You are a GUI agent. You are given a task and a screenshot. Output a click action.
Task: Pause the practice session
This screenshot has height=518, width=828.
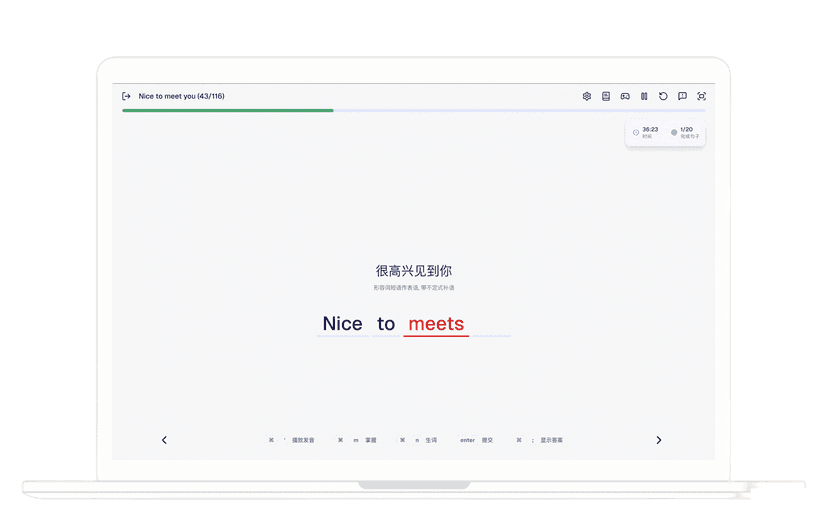[644, 96]
